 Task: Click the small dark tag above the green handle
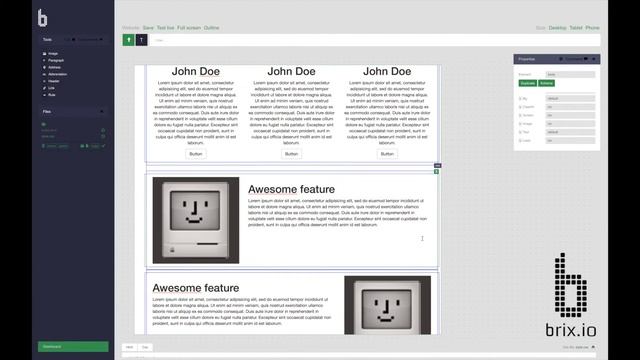click(438, 165)
